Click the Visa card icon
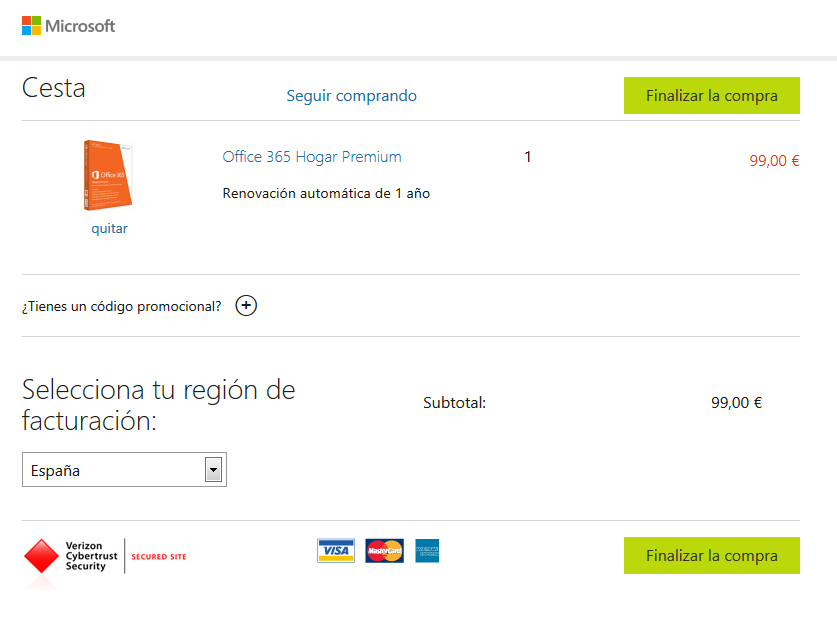Image resolution: width=837 pixels, height=620 pixels. pos(336,551)
